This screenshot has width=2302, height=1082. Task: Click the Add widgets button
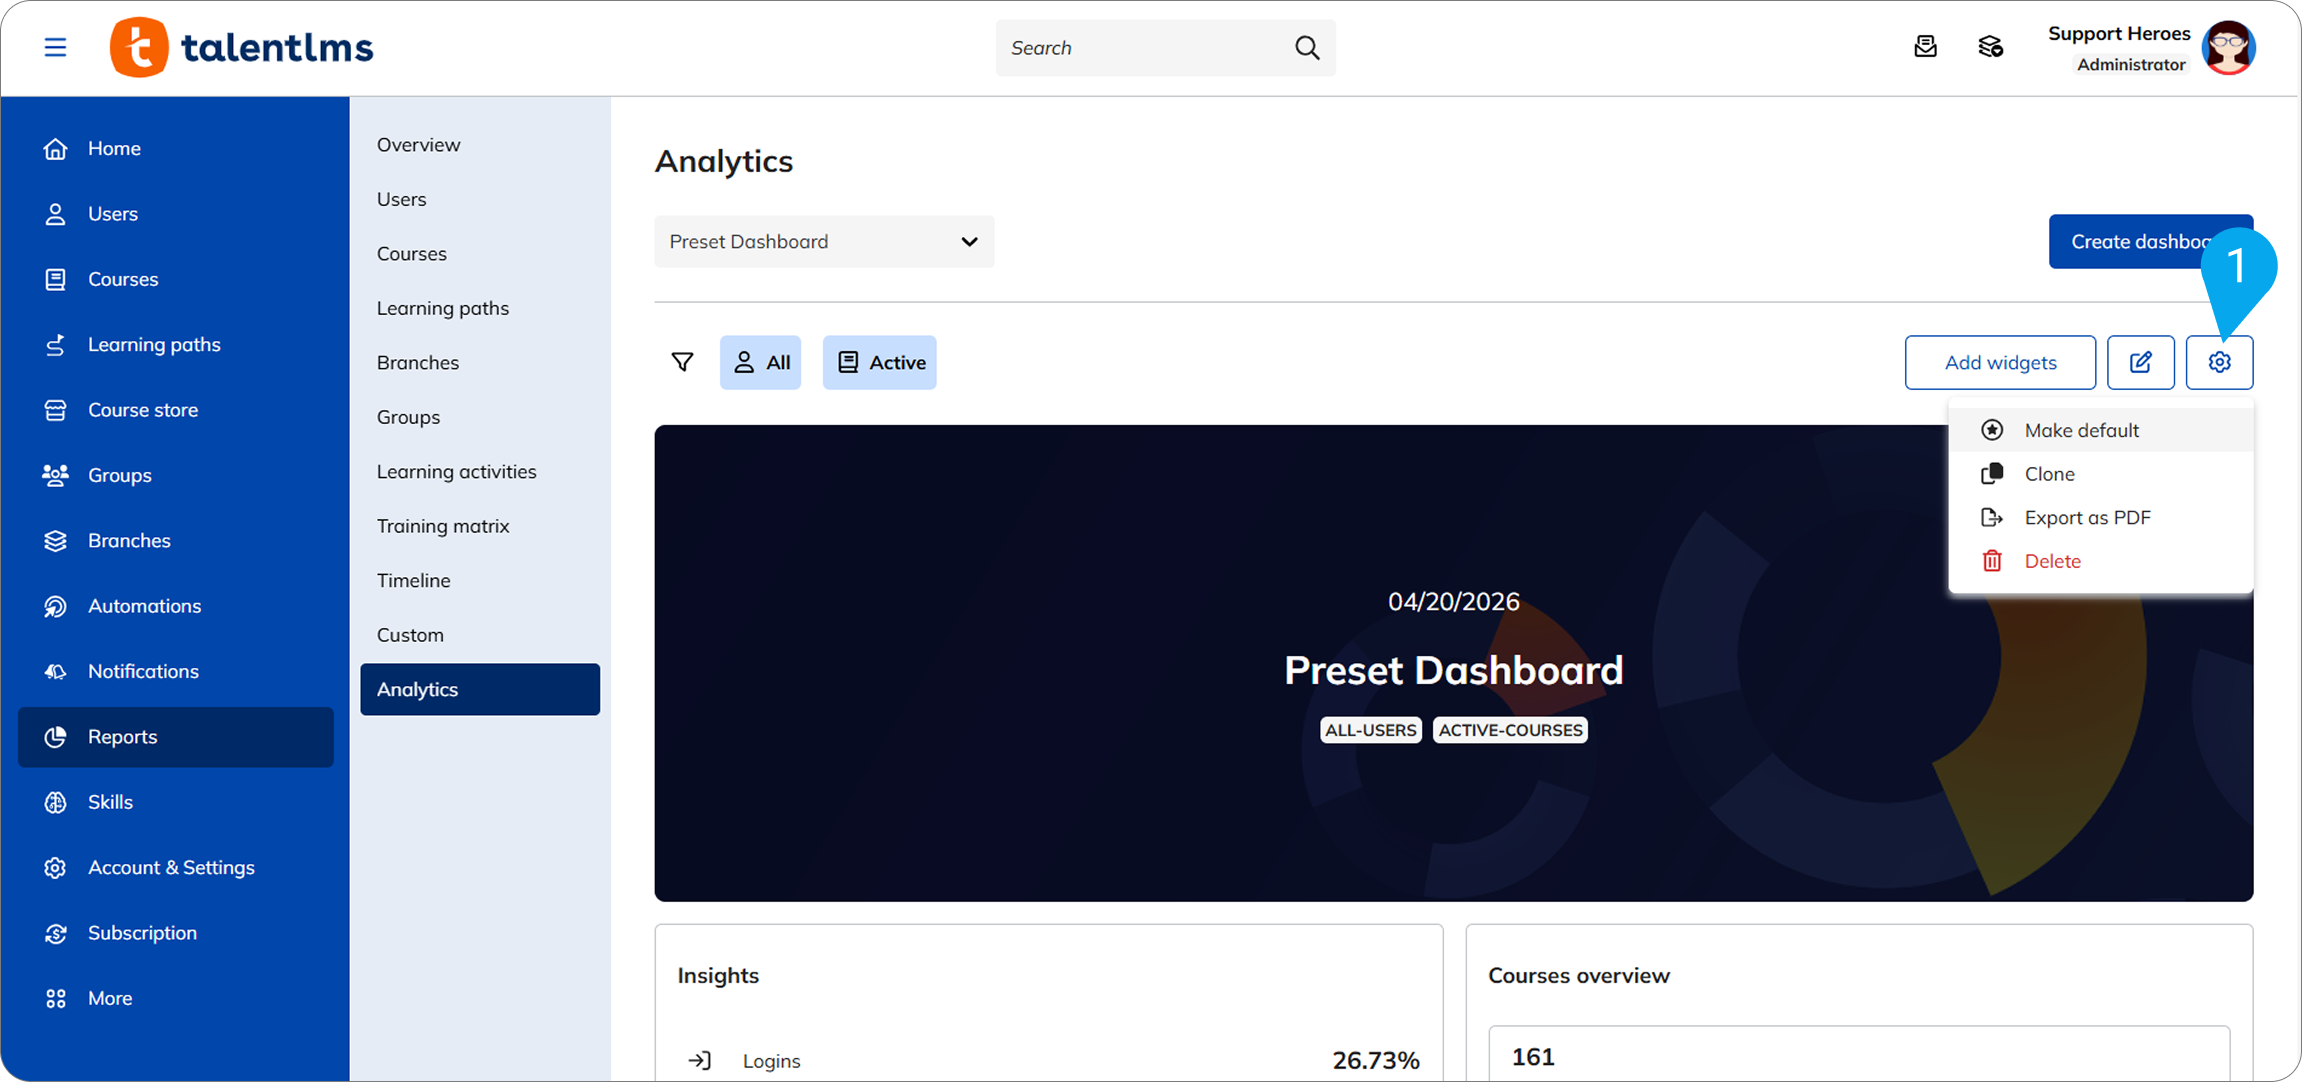point(2000,362)
